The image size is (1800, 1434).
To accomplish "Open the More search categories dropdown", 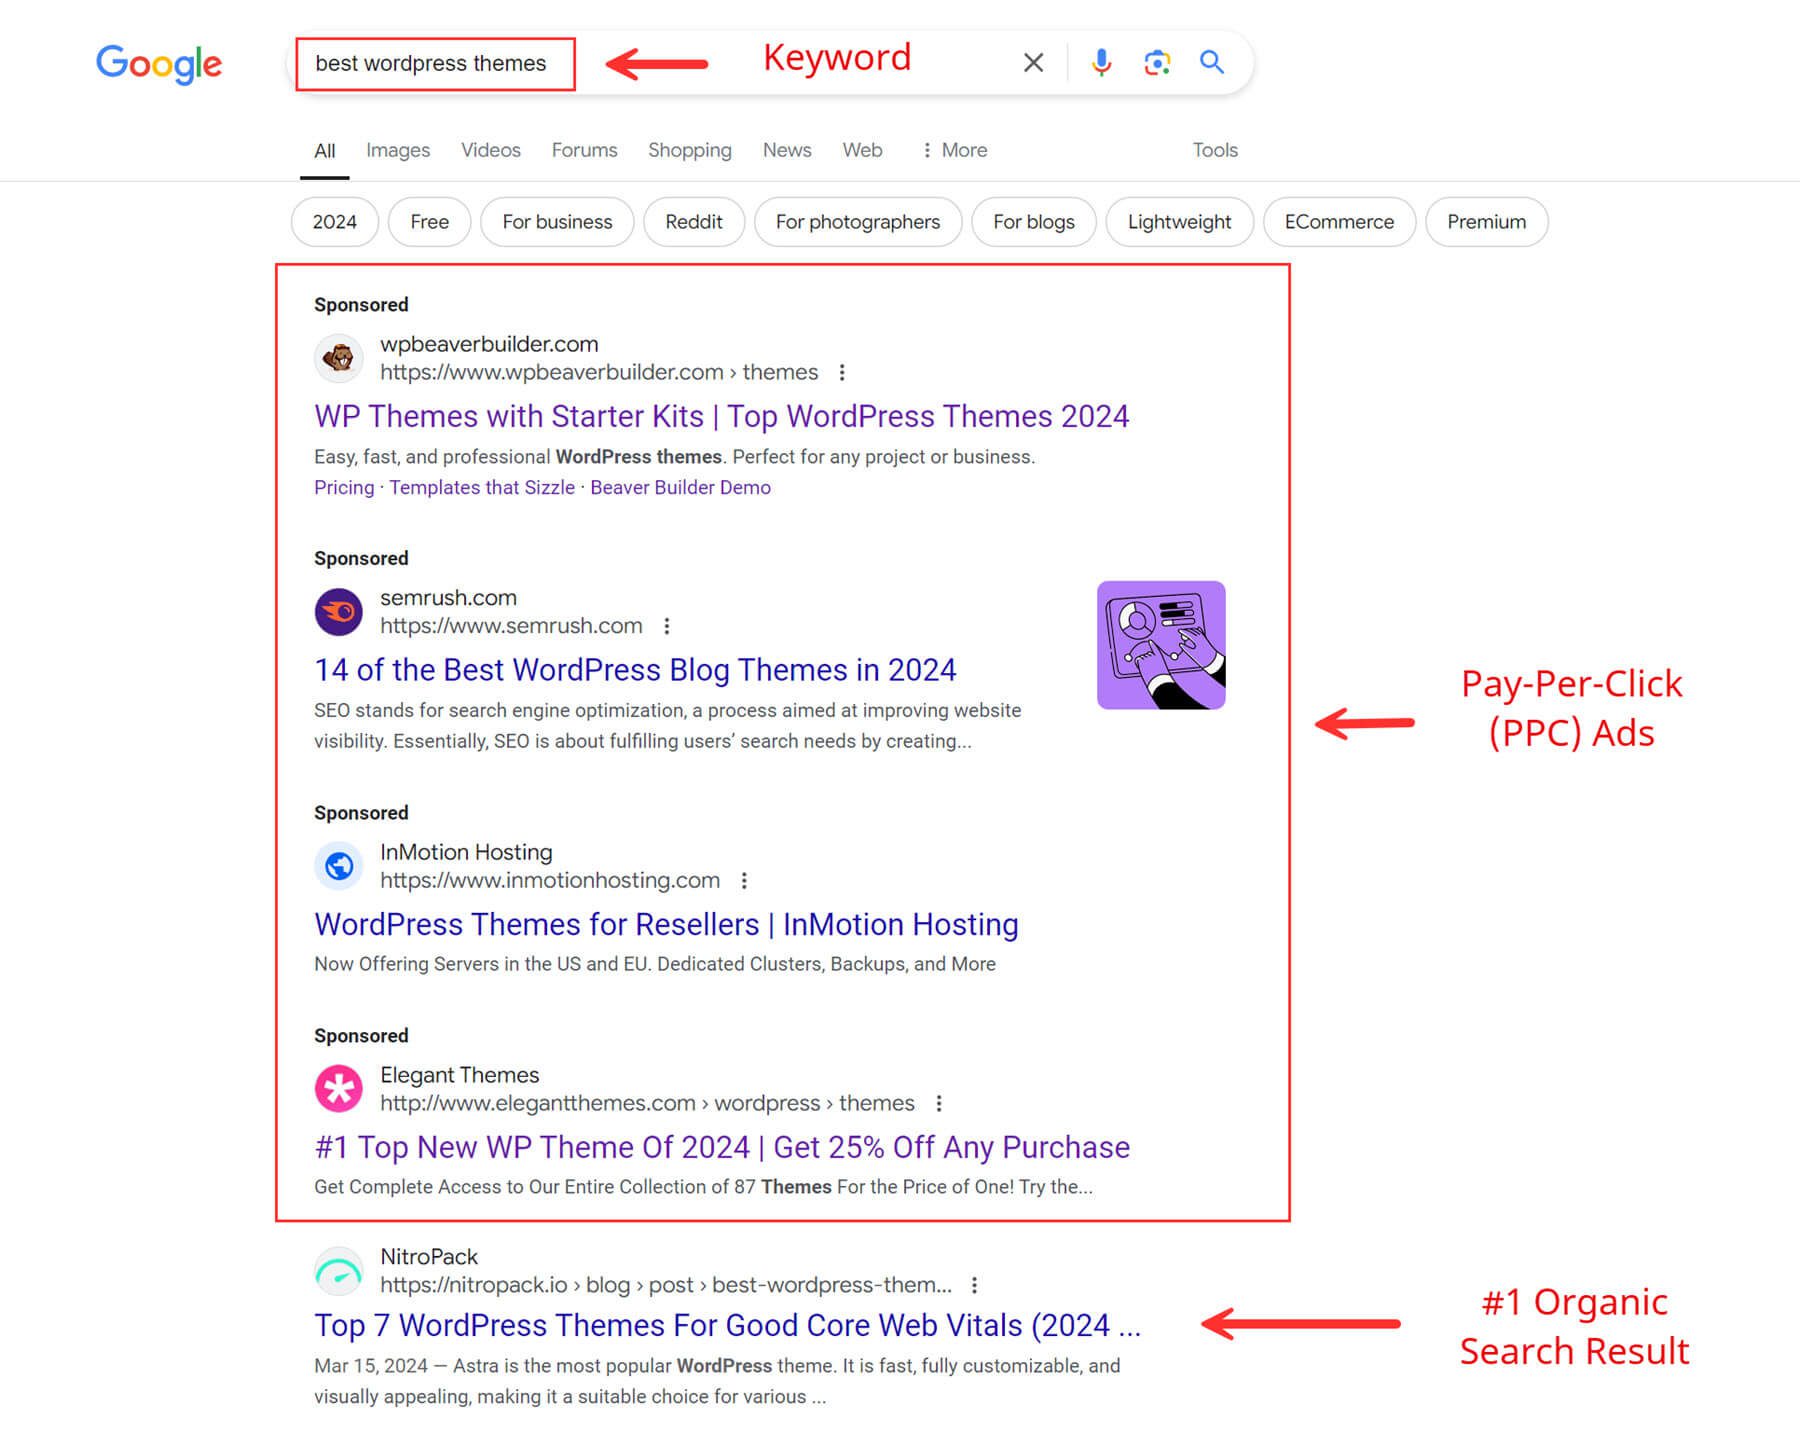I will [952, 149].
